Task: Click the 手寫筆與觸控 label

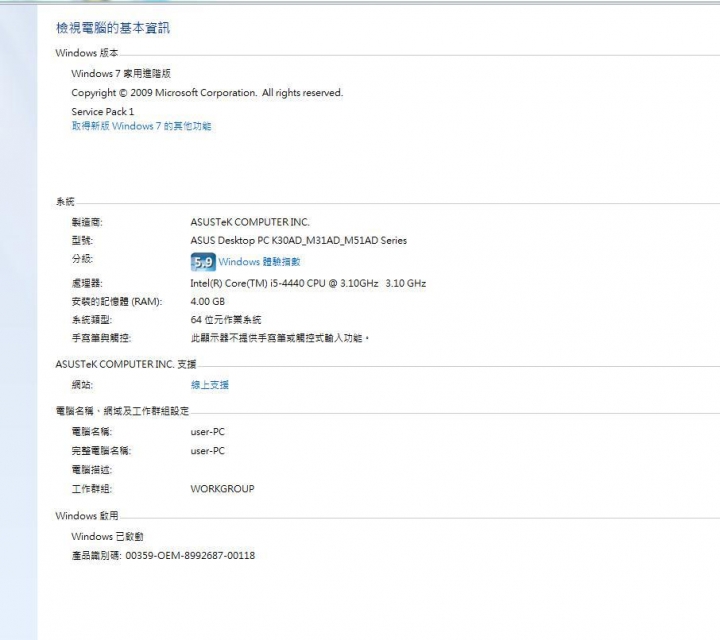Action: click(x=101, y=338)
